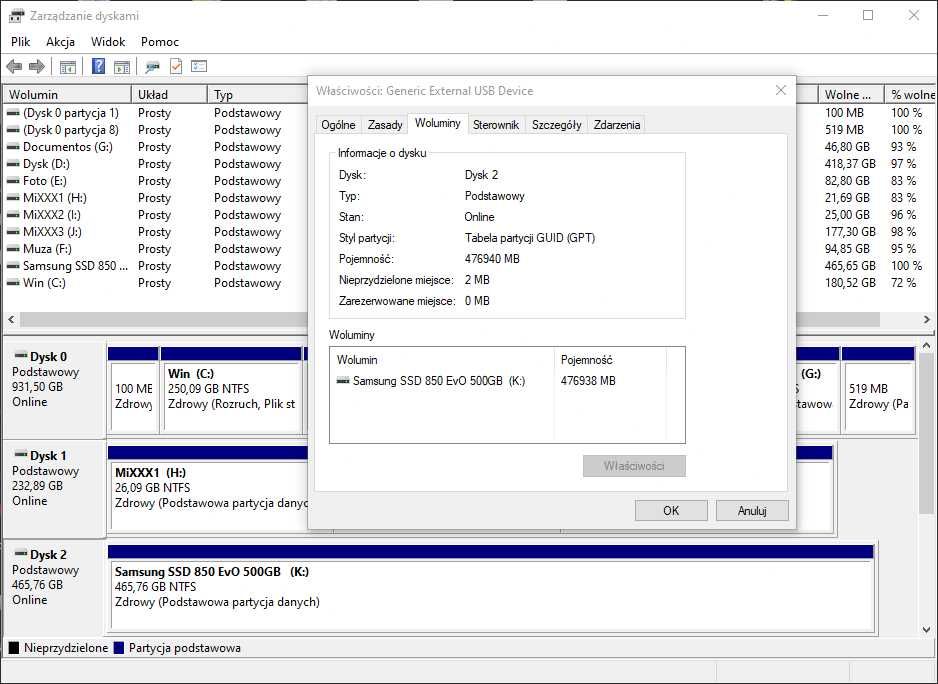Toggle the console tree toolbar icon
Viewport: 938px width, 684px height.
(x=68, y=66)
